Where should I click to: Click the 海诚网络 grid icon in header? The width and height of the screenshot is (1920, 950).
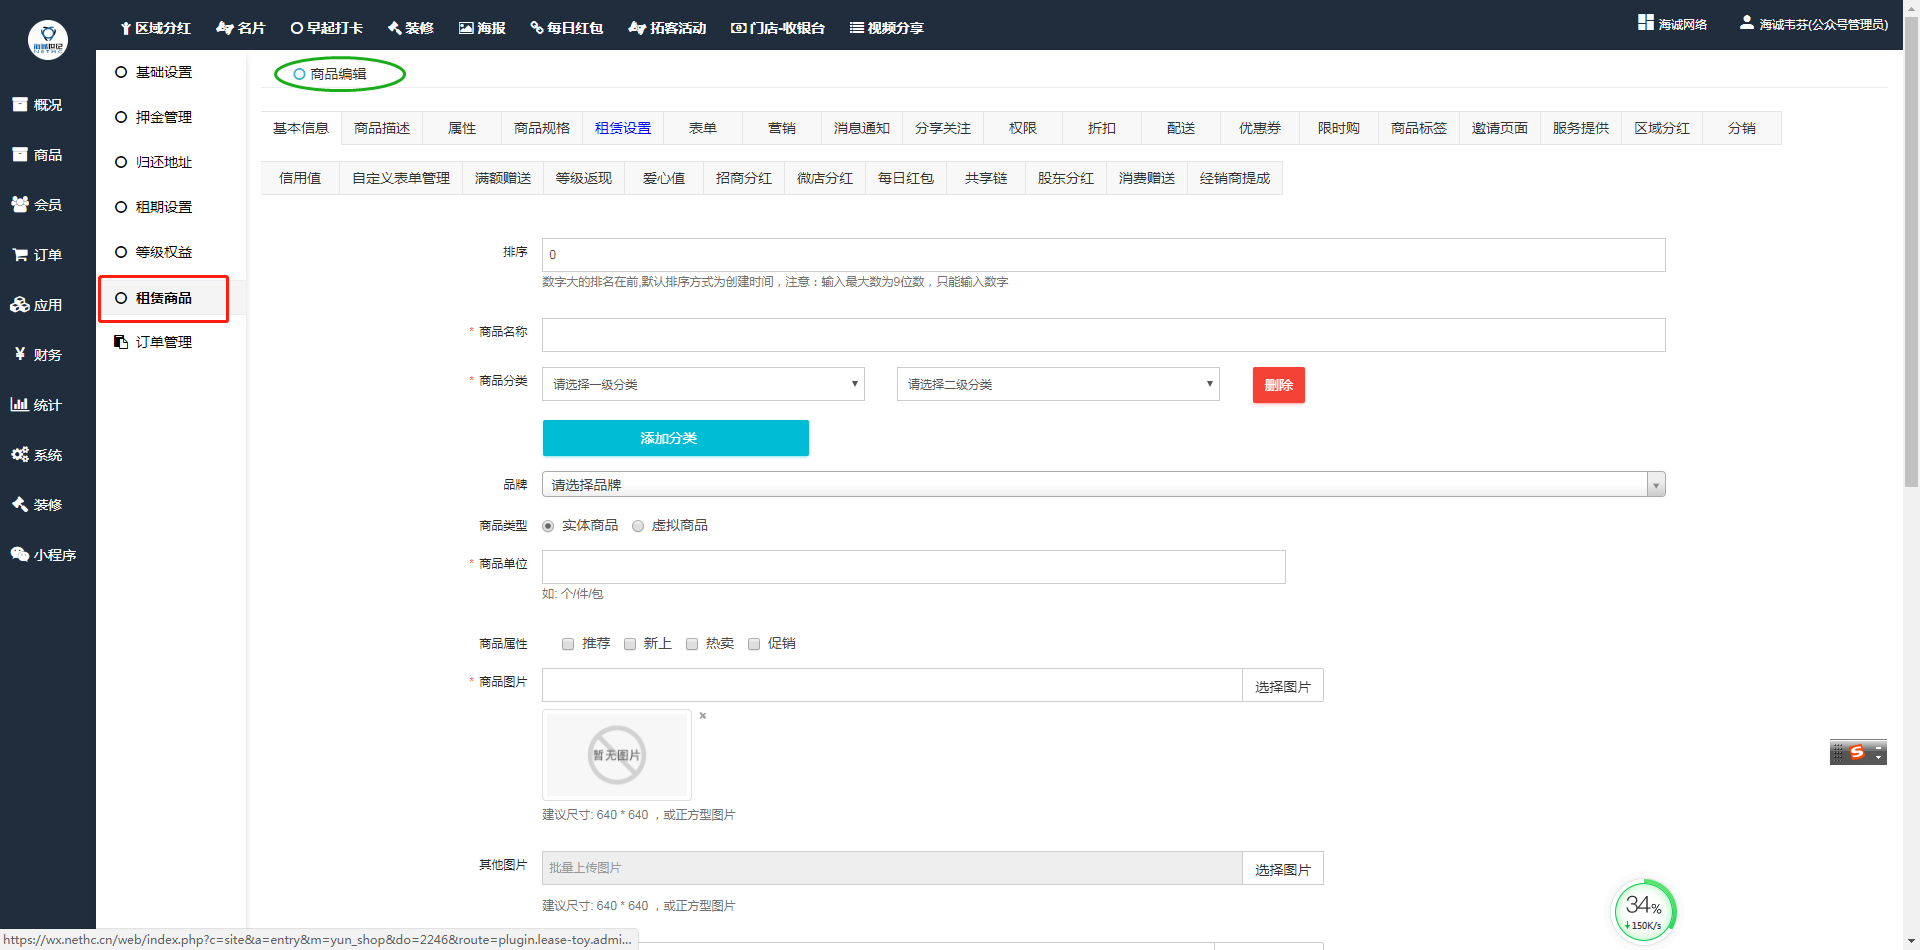tap(1645, 22)
